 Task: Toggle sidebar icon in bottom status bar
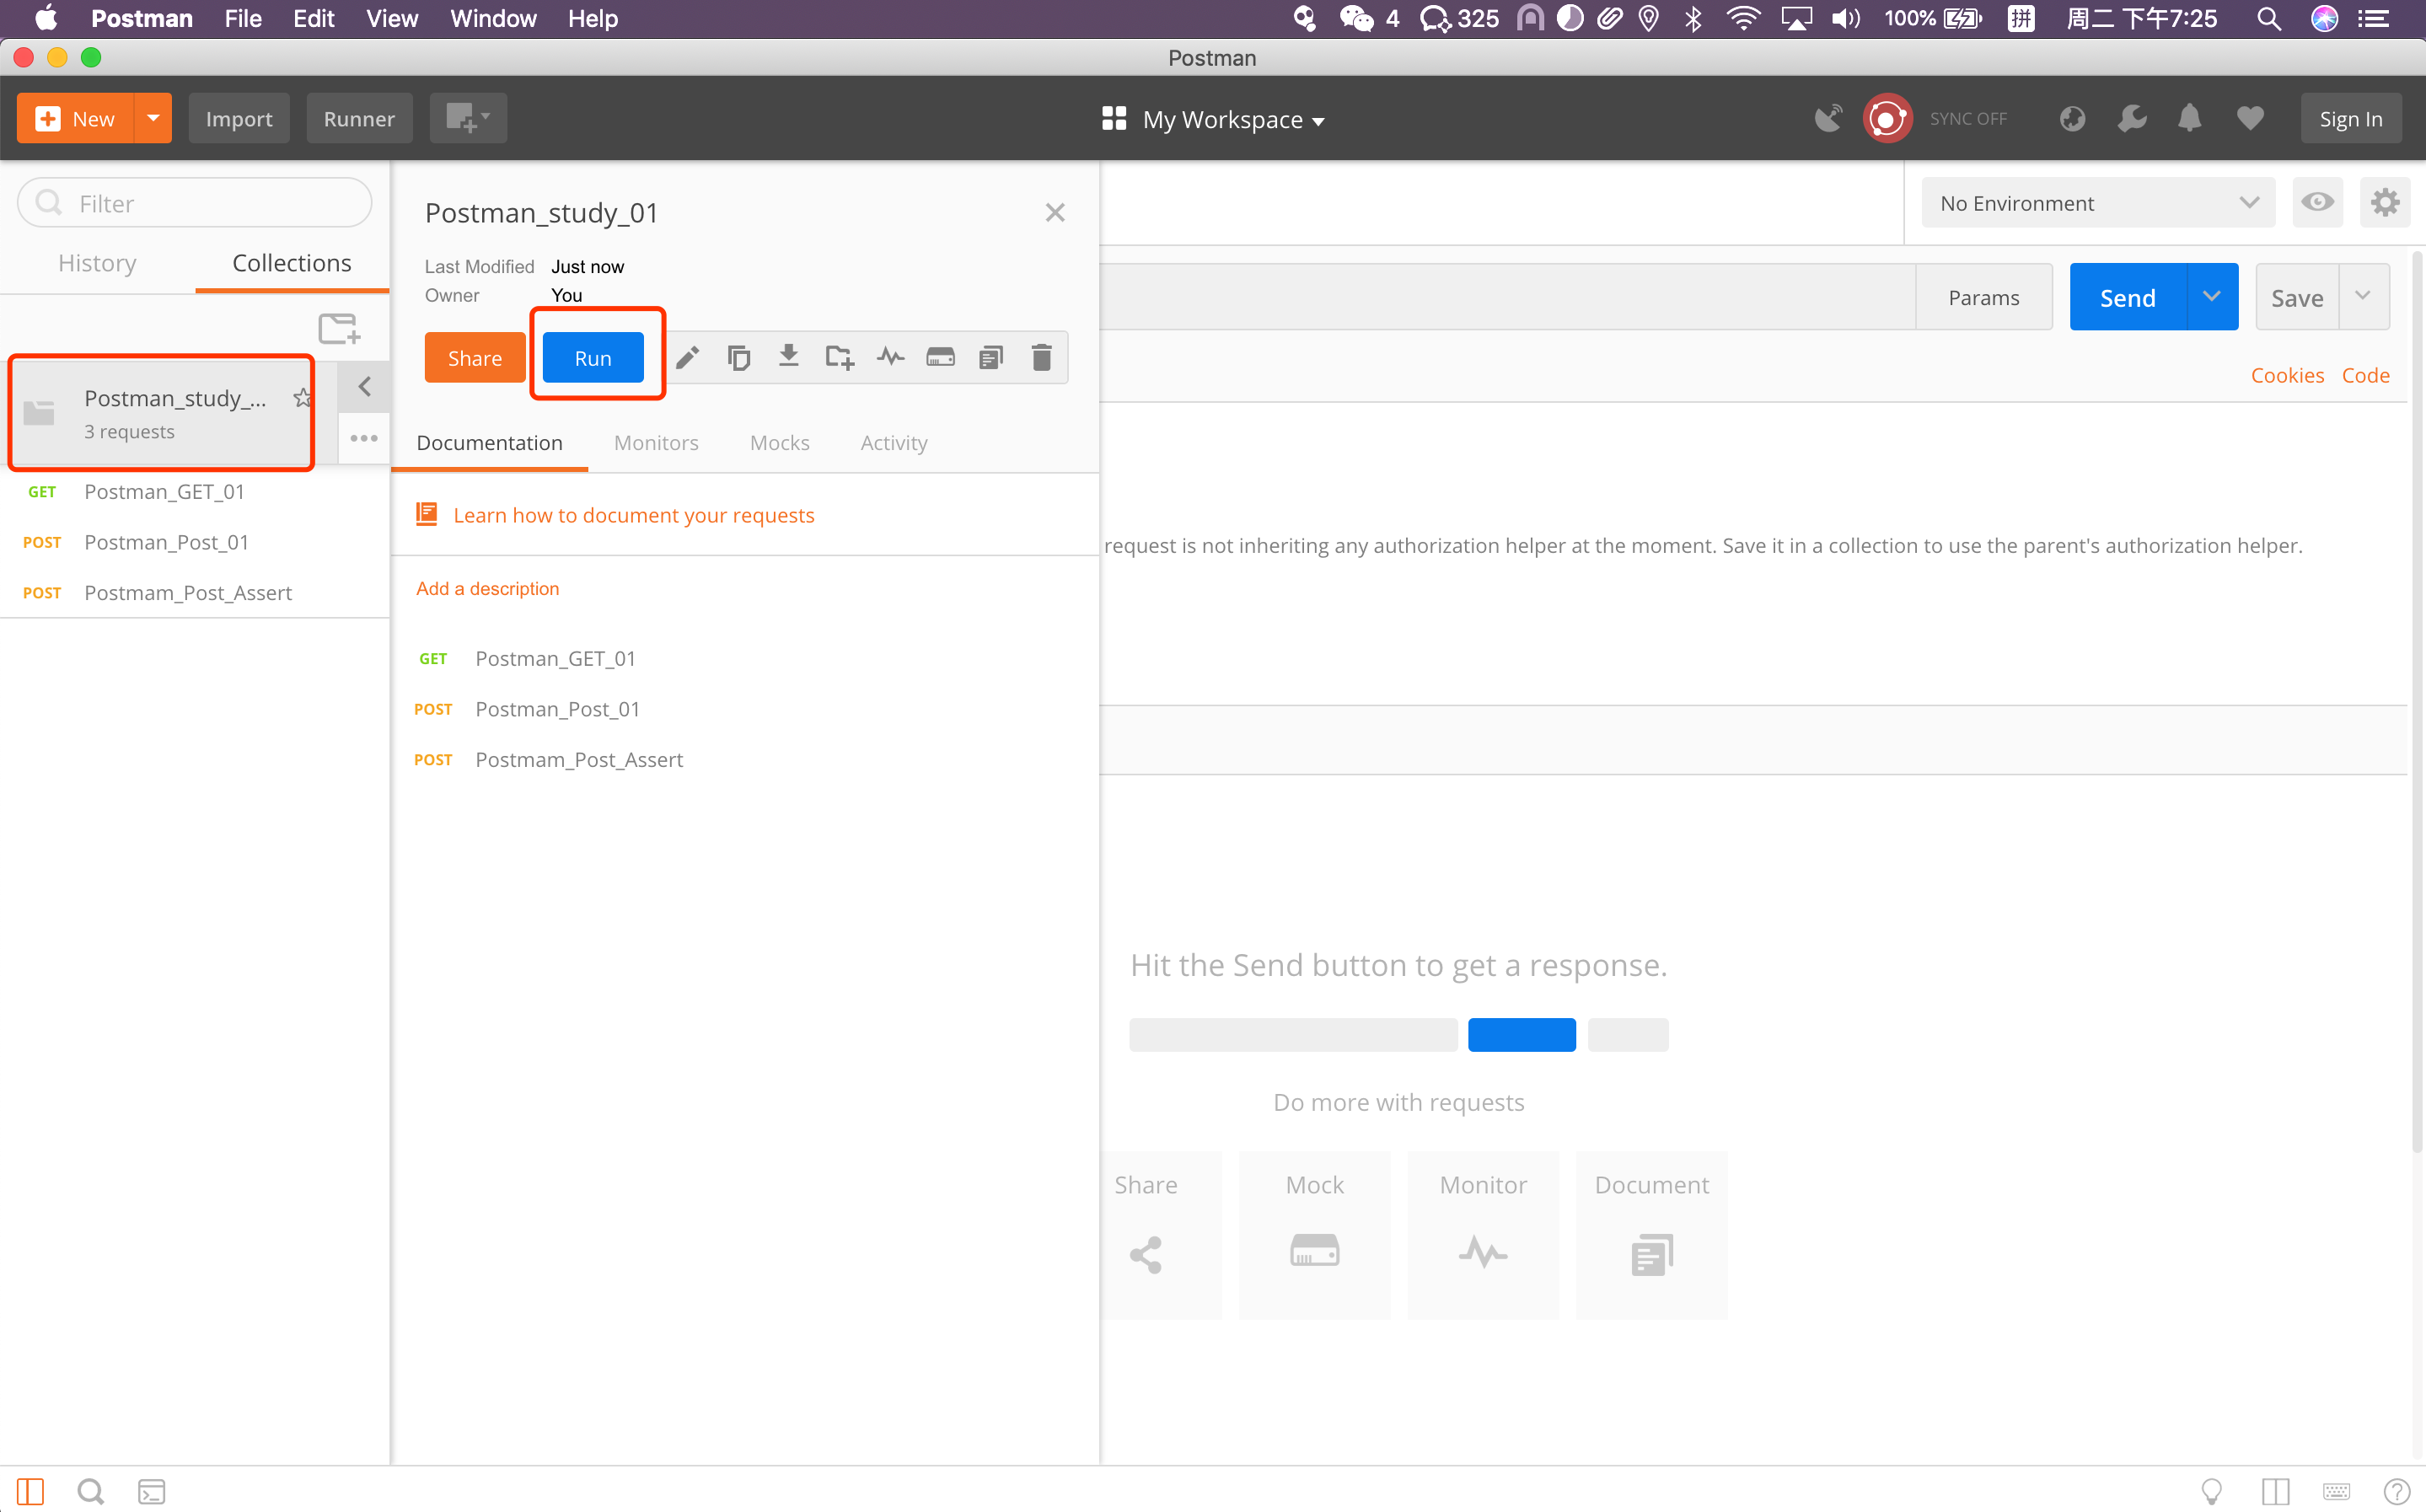tap(30, 1491)
